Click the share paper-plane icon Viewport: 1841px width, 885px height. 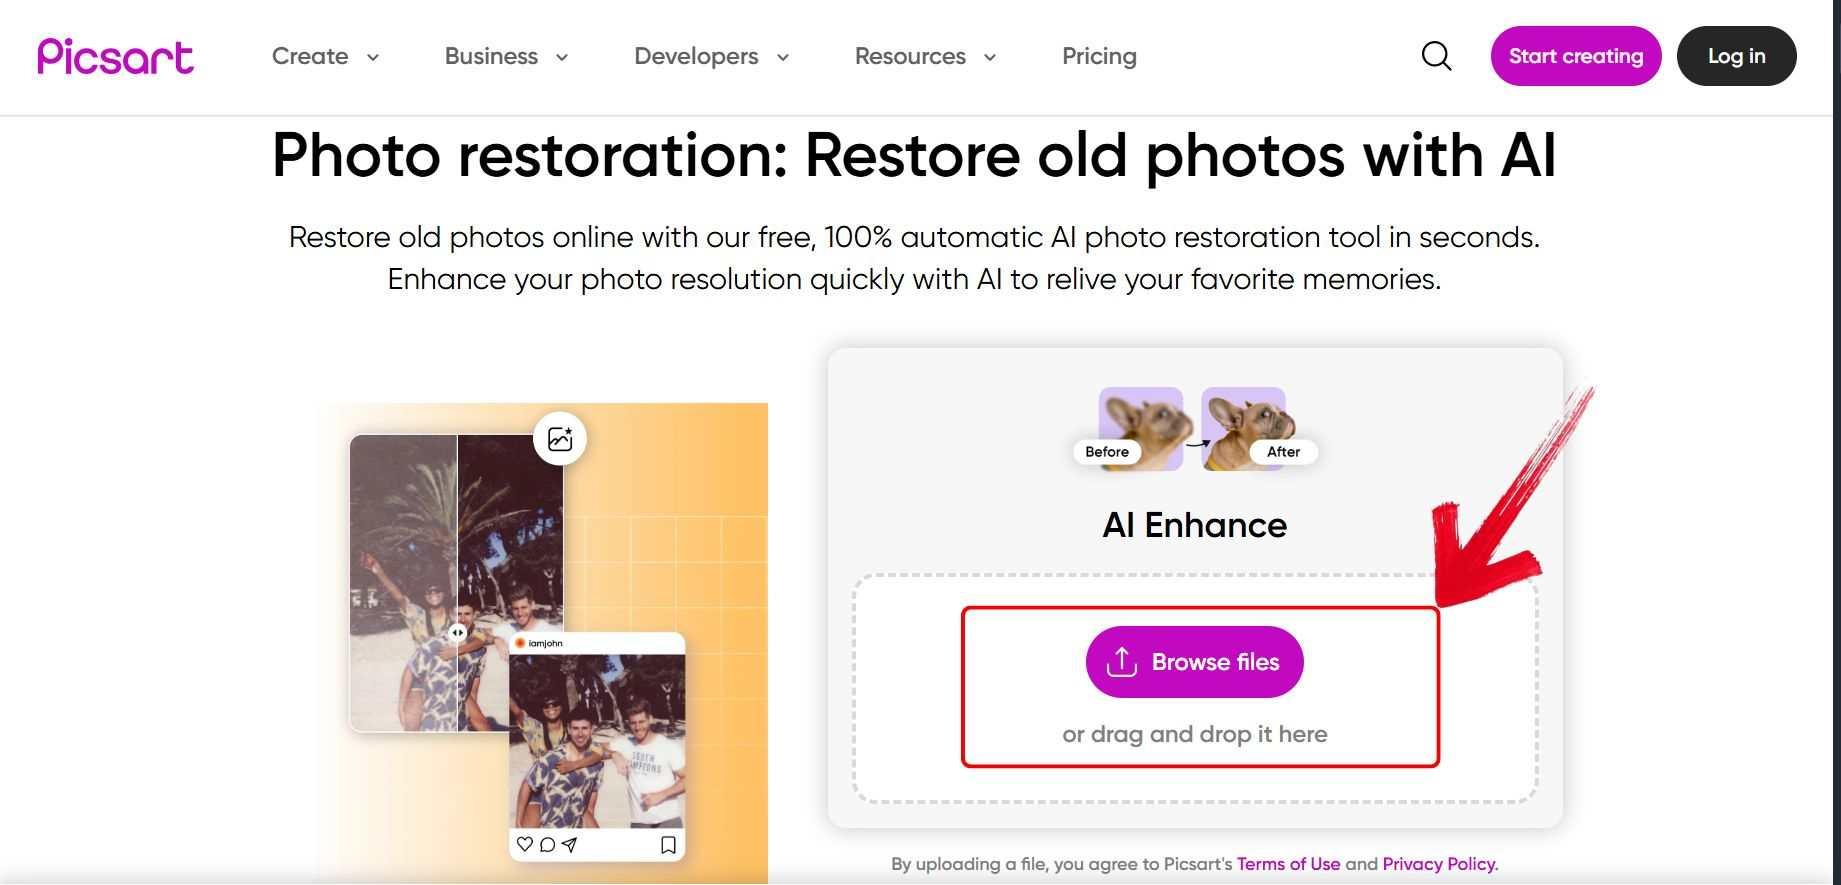click(x=570, y=844)
